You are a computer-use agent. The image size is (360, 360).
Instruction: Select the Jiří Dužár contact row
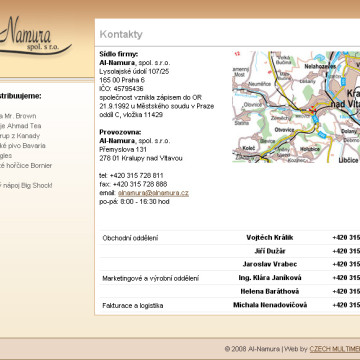(x=230, y=251)
